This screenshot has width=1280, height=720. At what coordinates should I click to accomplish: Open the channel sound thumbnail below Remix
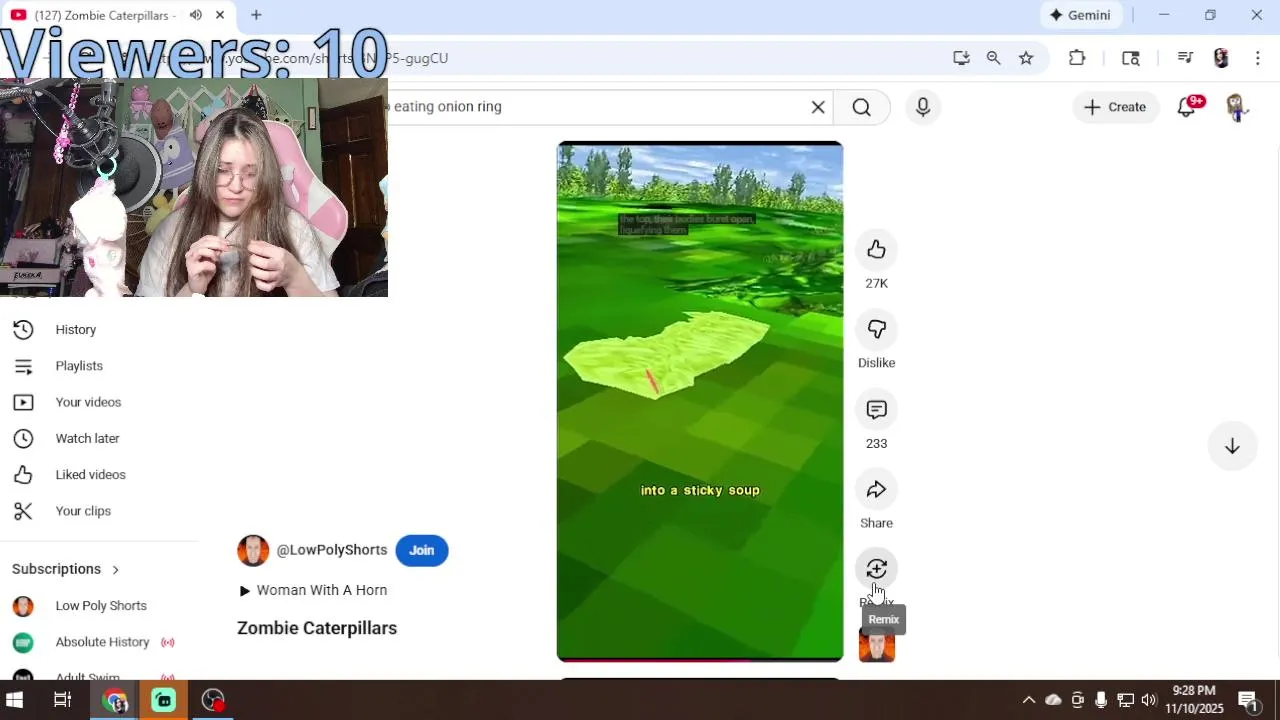tap(877, 646)
